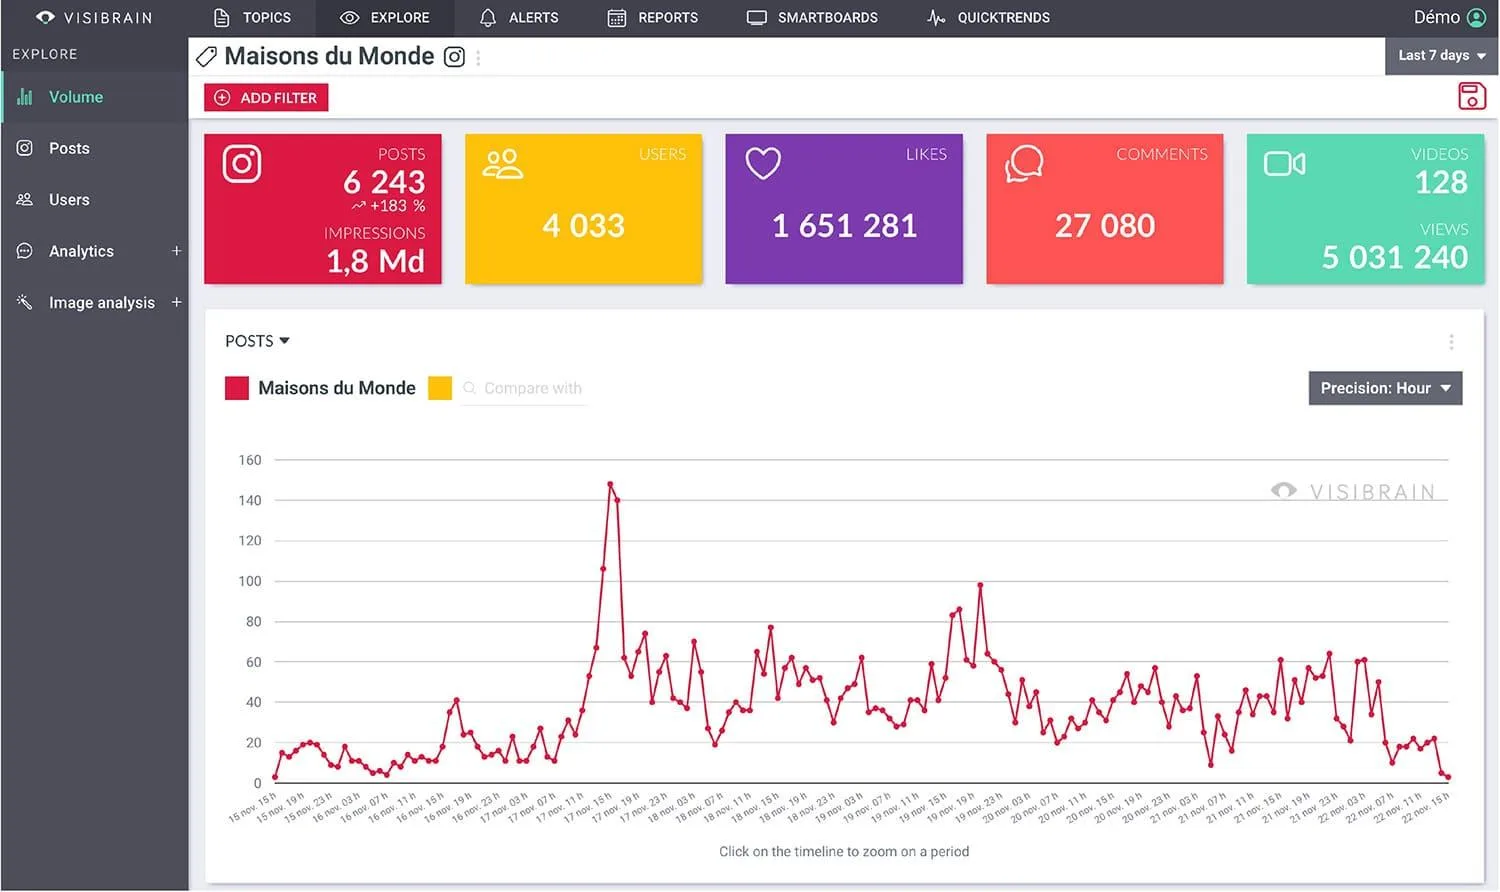Click the save disk icon
Viewport: 1500px width, 892px height.
pyautogui.click(x=1472, y=96)
